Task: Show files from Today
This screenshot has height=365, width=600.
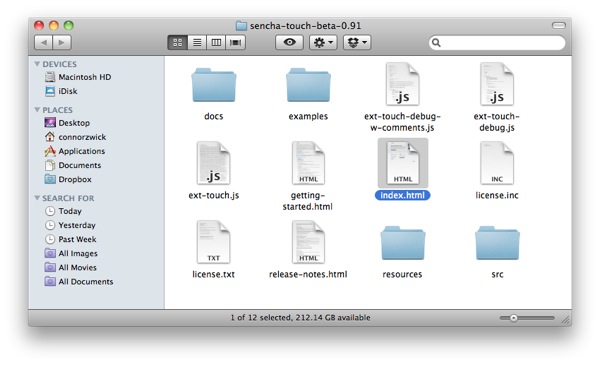Action: (64, 211)
